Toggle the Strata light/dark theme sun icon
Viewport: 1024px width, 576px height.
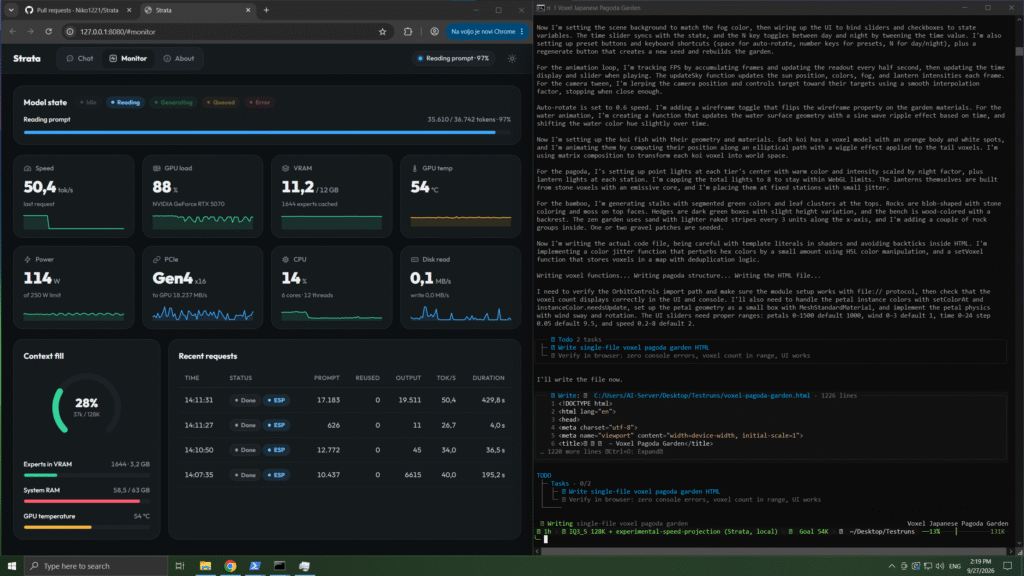[512, 59]
